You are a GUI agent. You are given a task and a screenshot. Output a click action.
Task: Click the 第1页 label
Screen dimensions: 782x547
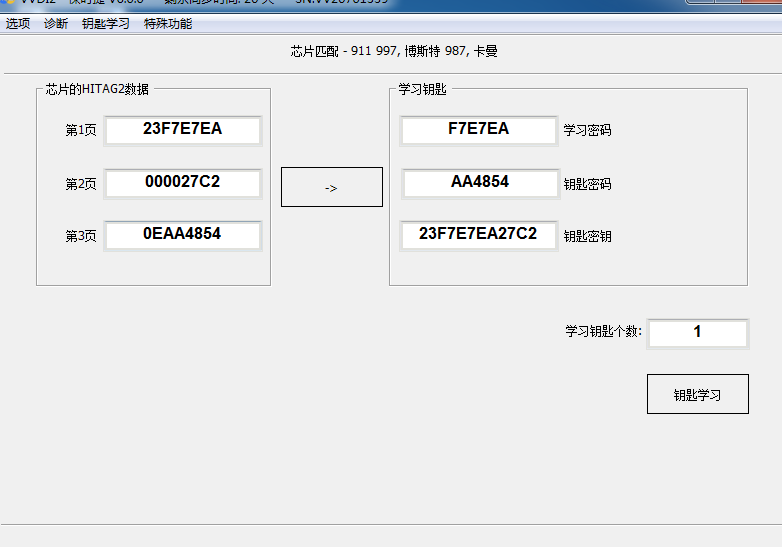coord(81,131)
